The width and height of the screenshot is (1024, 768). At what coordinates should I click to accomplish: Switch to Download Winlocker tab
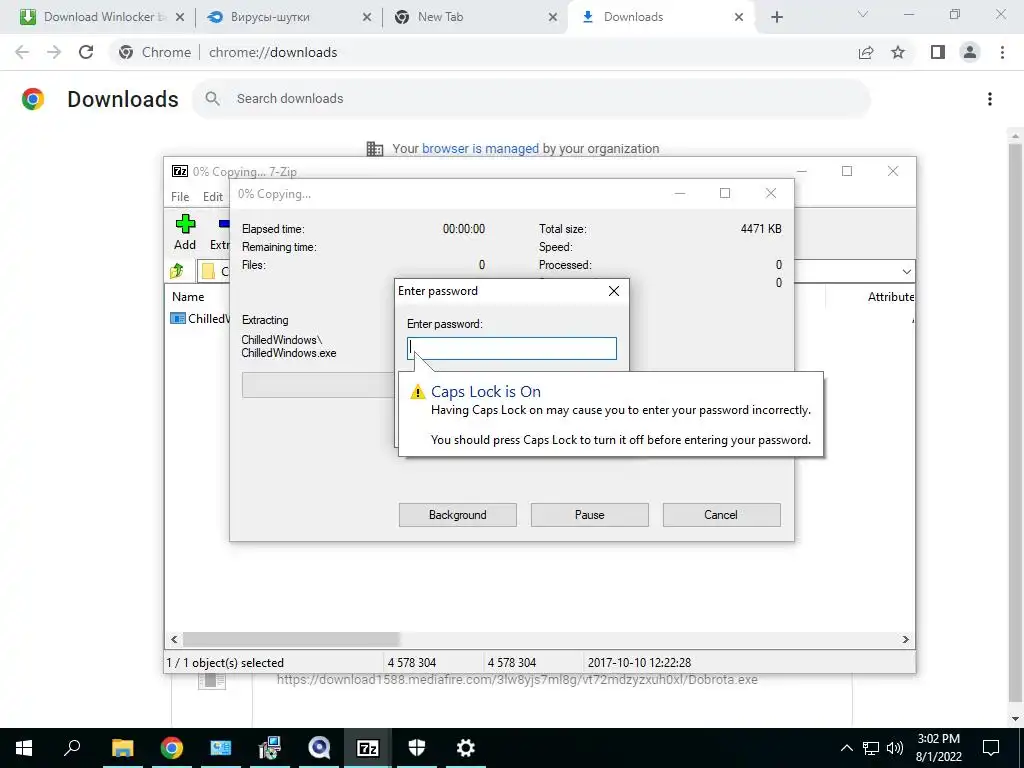click(101, 17)
